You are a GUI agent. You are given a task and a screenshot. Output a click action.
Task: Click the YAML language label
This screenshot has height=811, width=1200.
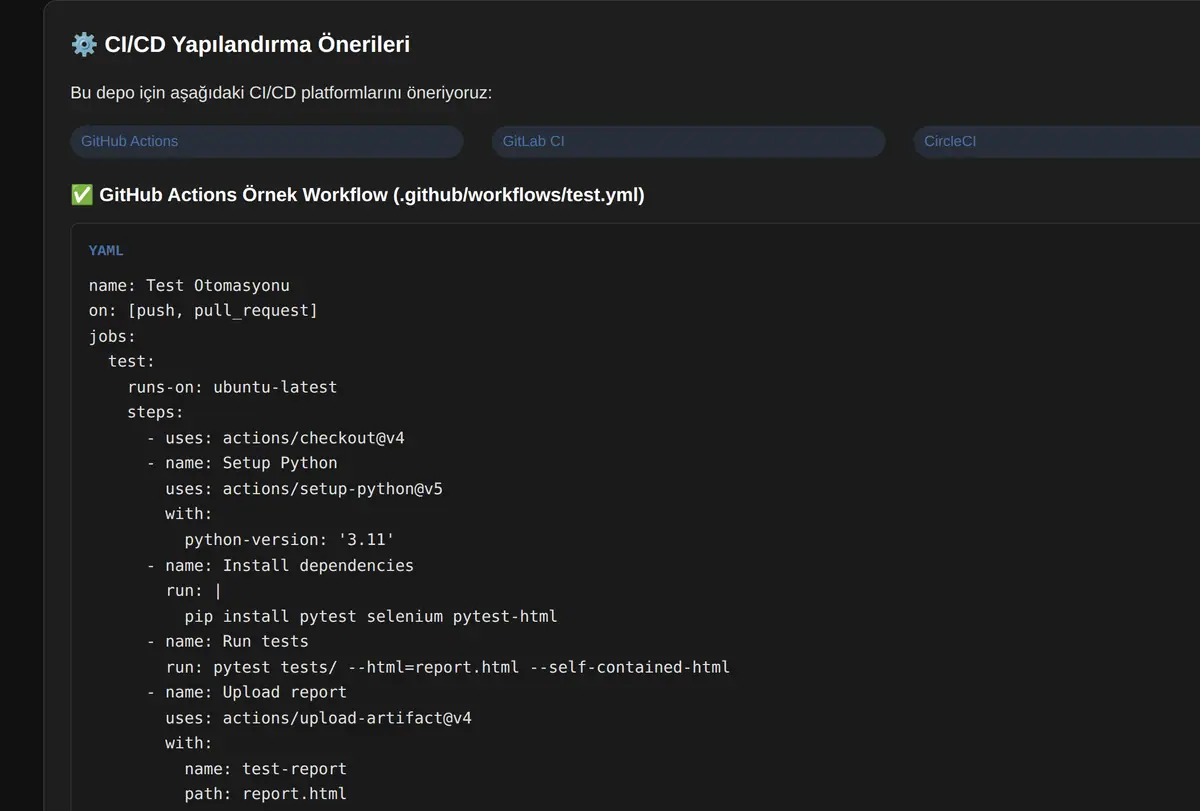(106, 250)
